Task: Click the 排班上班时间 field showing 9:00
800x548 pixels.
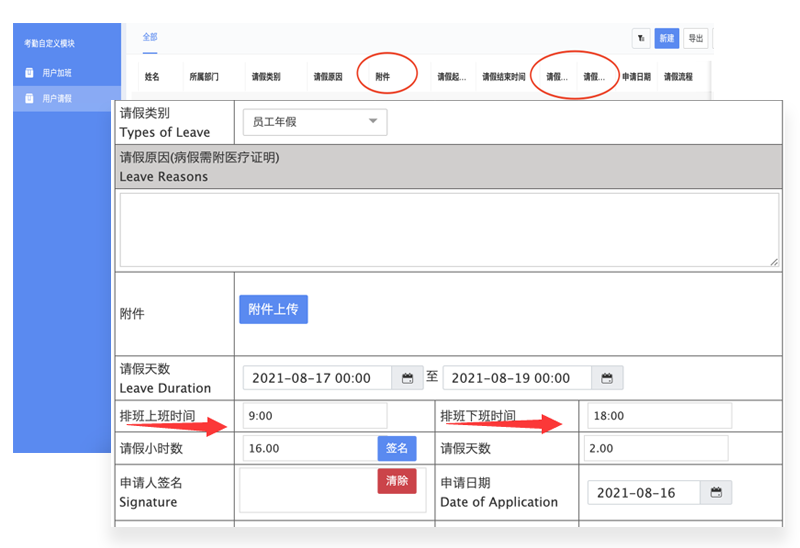Action: (x=315, y=416)
